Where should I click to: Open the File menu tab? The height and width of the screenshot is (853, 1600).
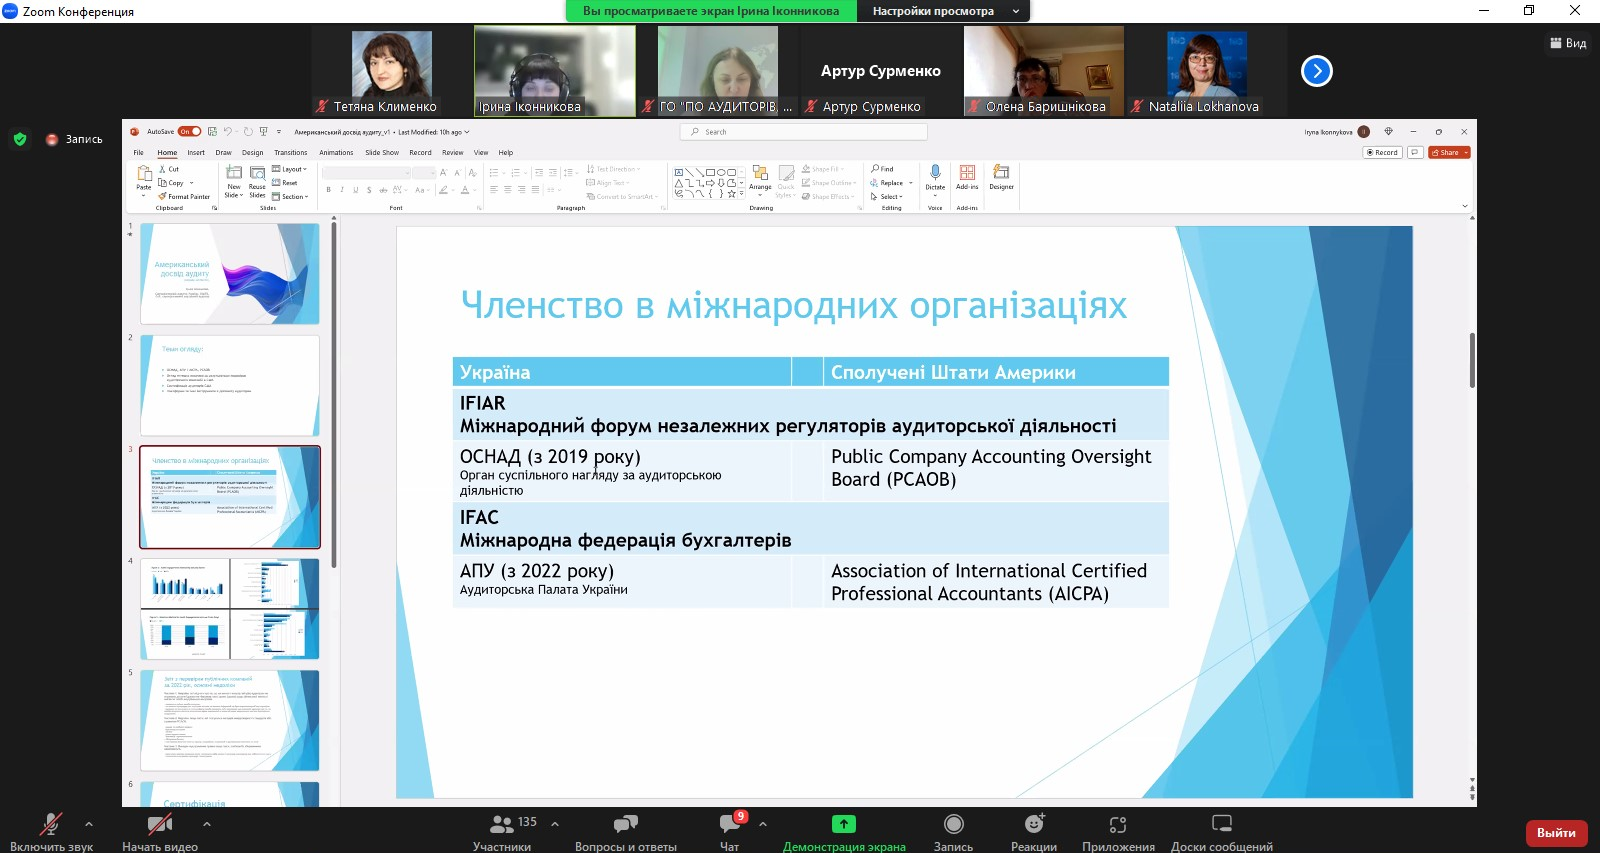point(139,153)
